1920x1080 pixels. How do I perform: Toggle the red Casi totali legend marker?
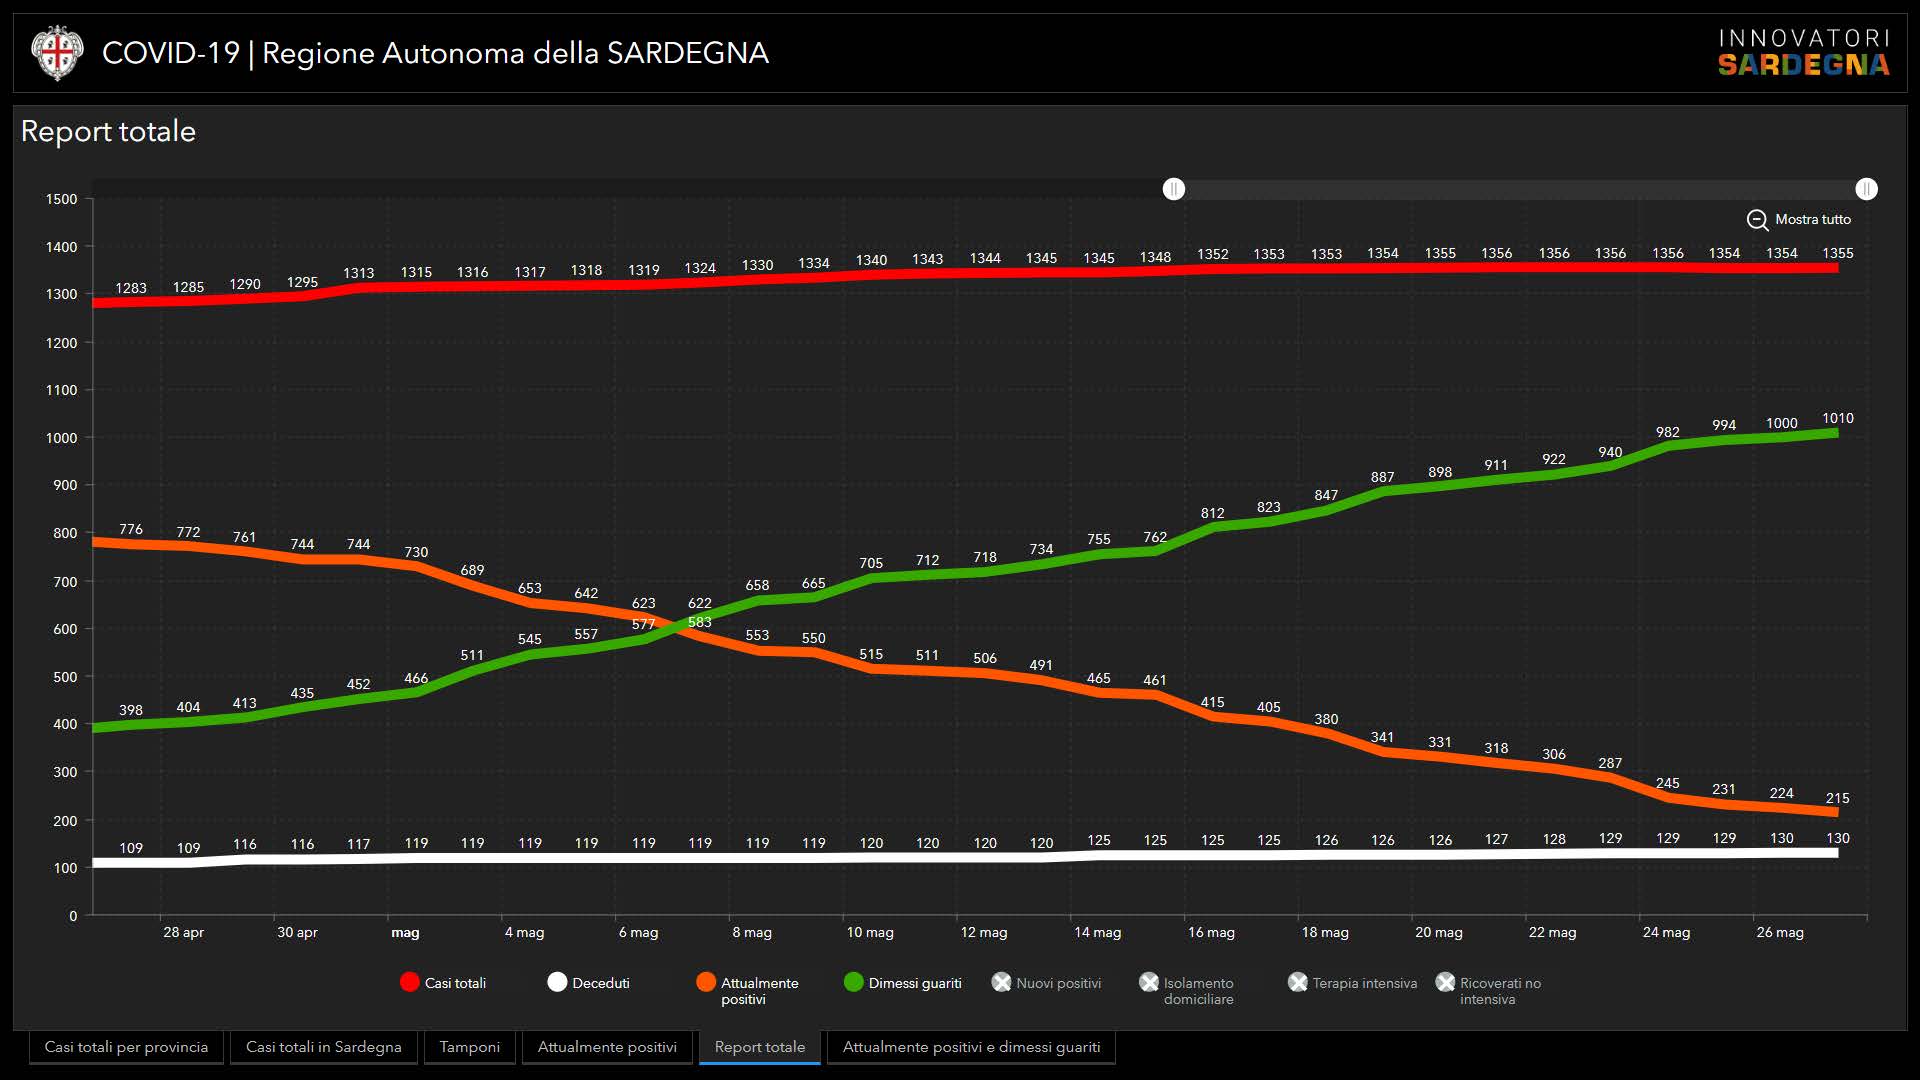point(409,982)
